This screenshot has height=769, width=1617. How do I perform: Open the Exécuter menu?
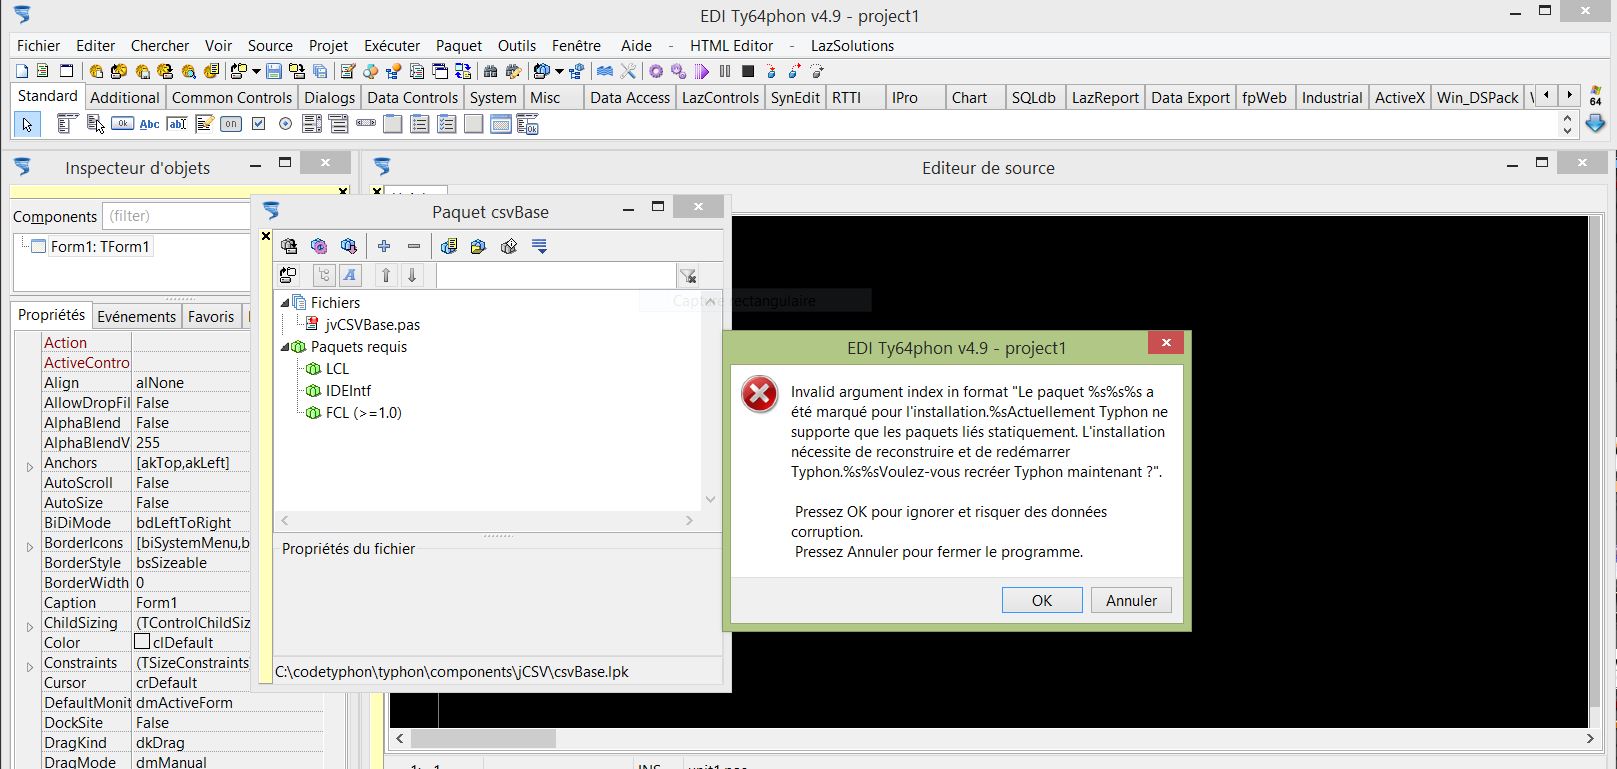pyautogui.click(x=392, y=46)
